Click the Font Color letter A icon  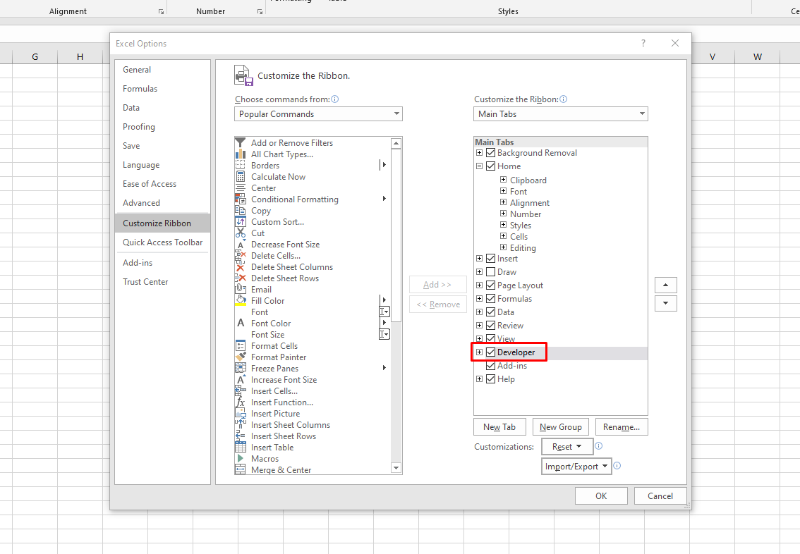[240, 323]
